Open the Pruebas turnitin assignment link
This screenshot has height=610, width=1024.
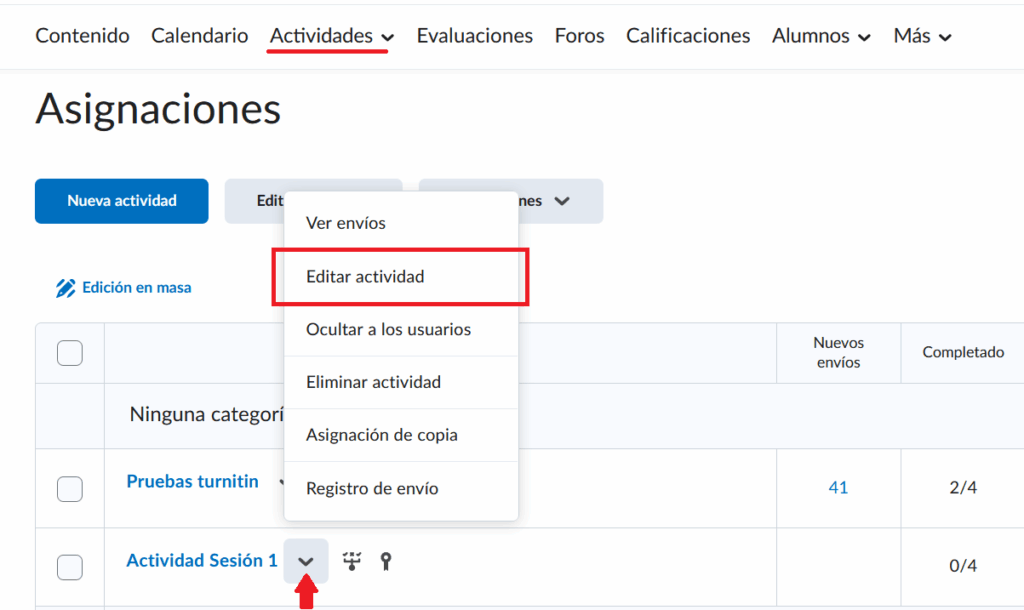[x=192, y=481]
